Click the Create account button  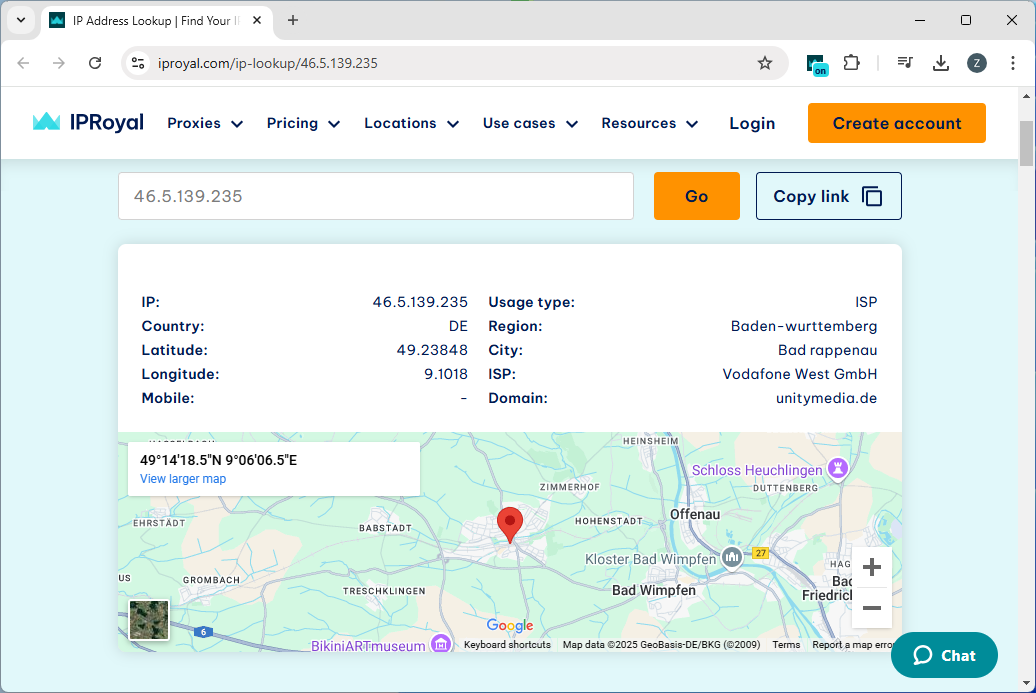click(x=897, y=123)
